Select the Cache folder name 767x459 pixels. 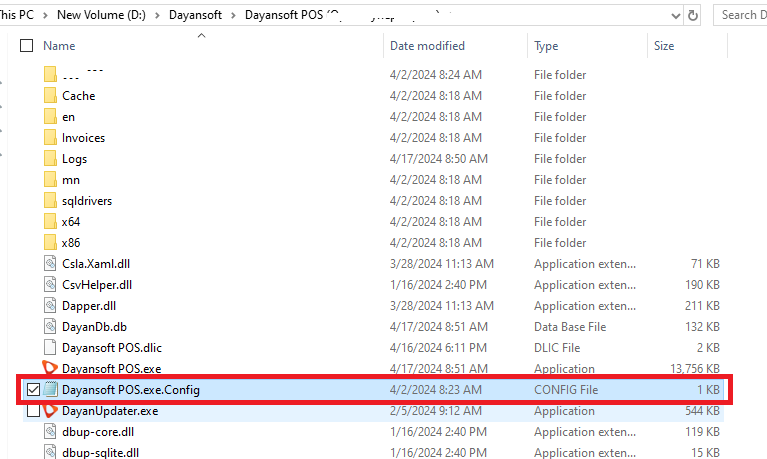click(x=78, y=96)
